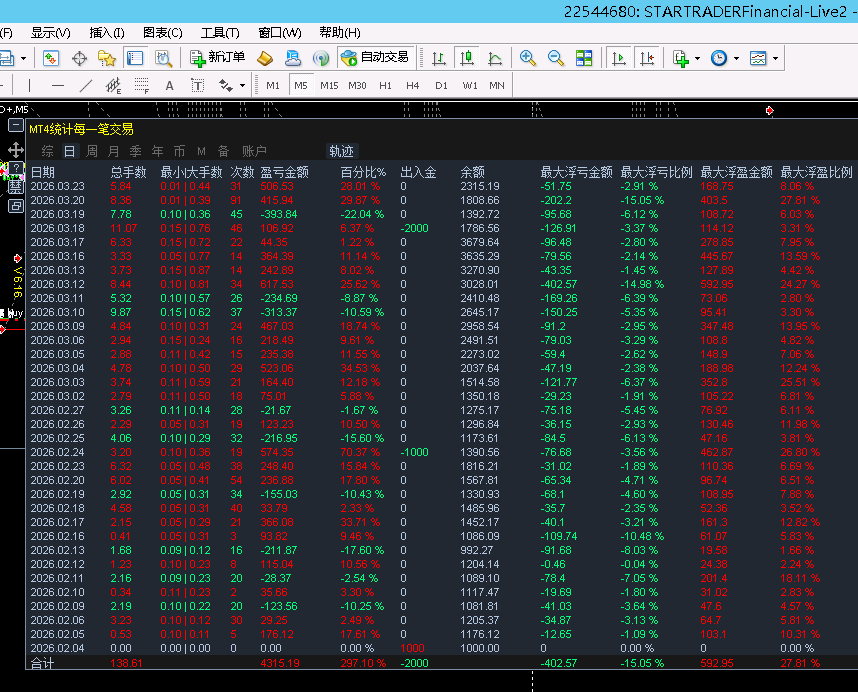
Task: Select the M15 timeframe
Action: (329, 85)
